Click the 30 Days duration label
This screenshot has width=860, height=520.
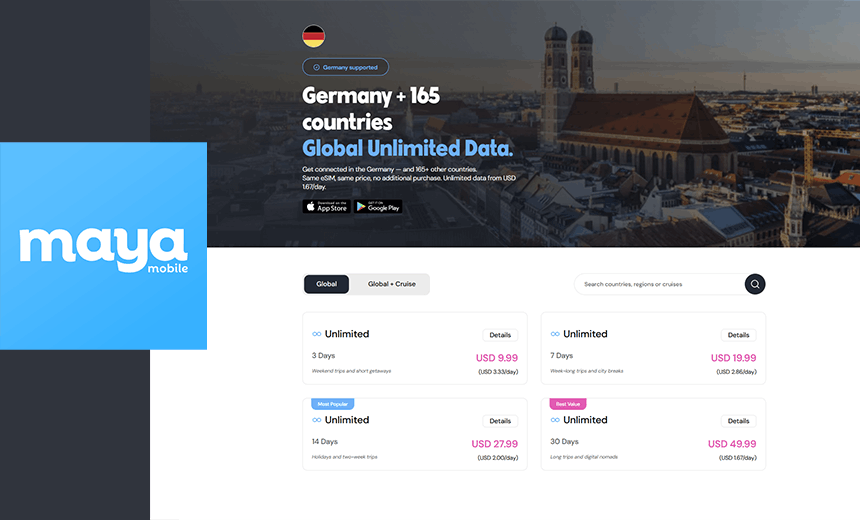(564, 442)
